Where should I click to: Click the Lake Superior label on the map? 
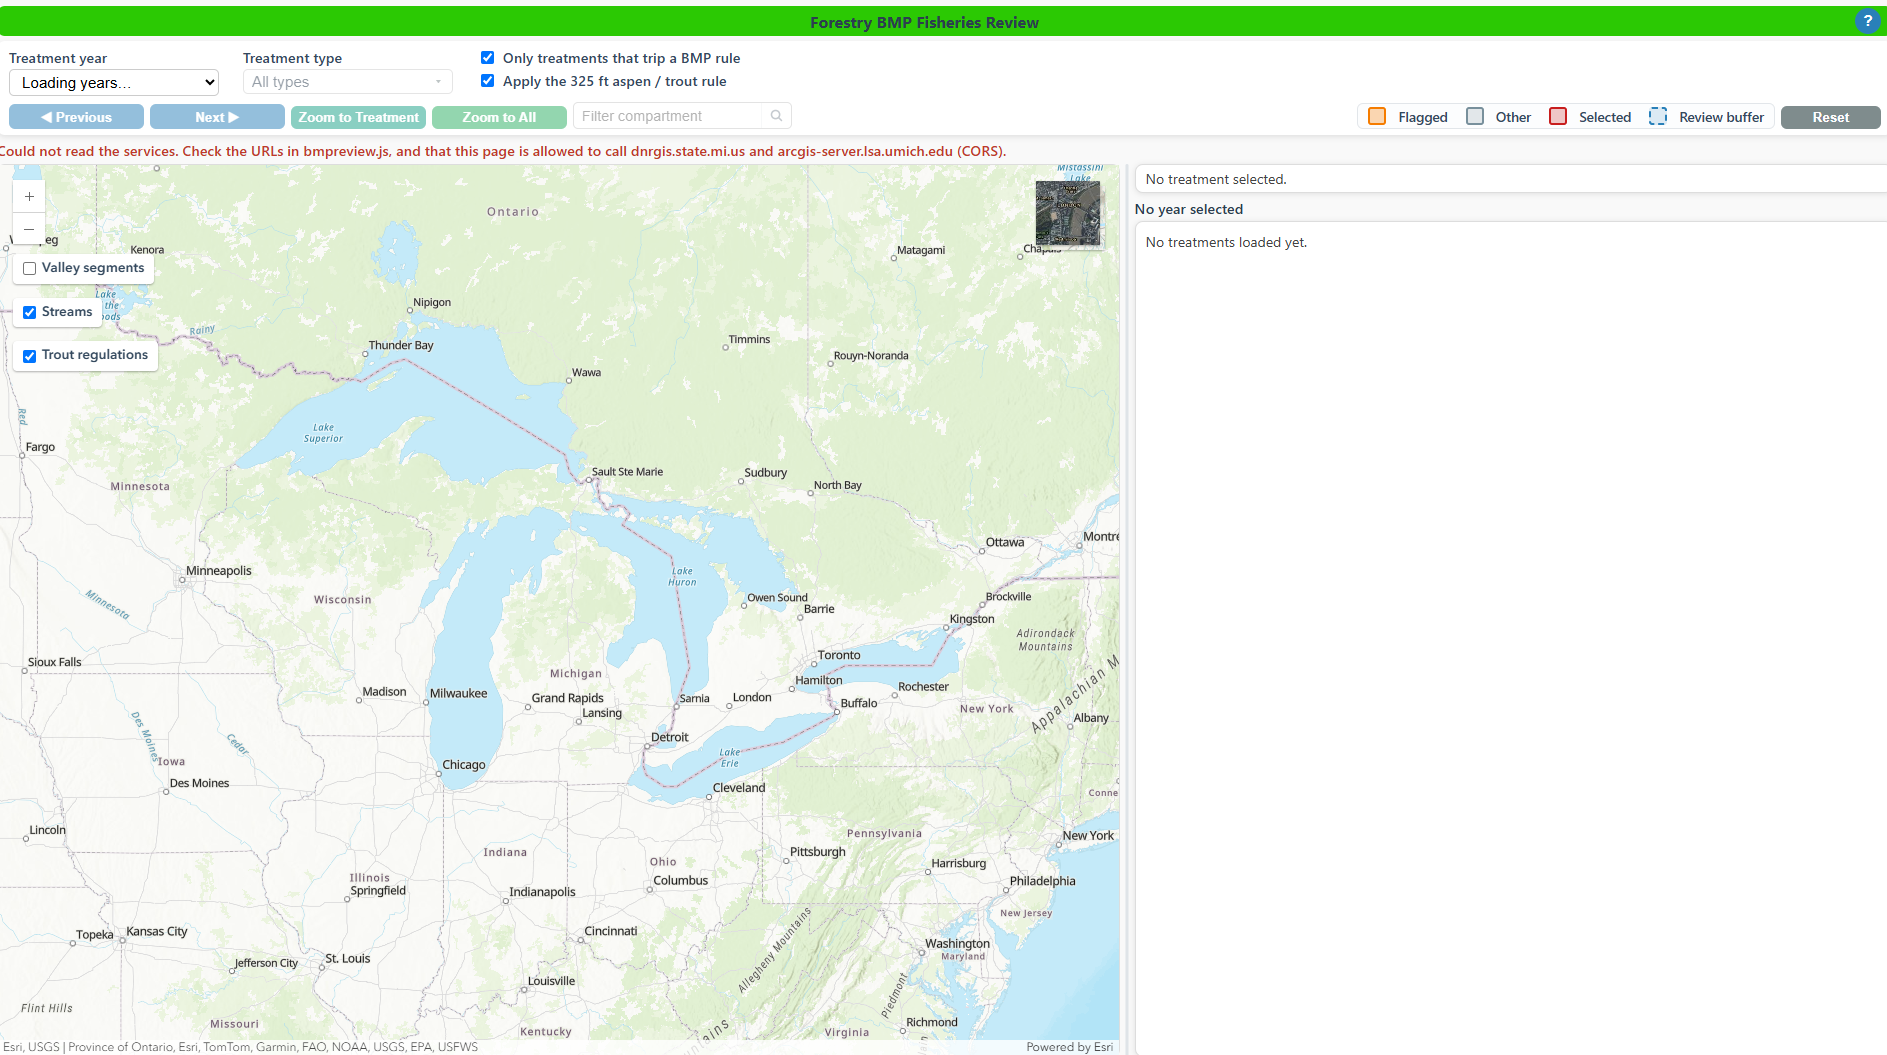tap(323, 433)
